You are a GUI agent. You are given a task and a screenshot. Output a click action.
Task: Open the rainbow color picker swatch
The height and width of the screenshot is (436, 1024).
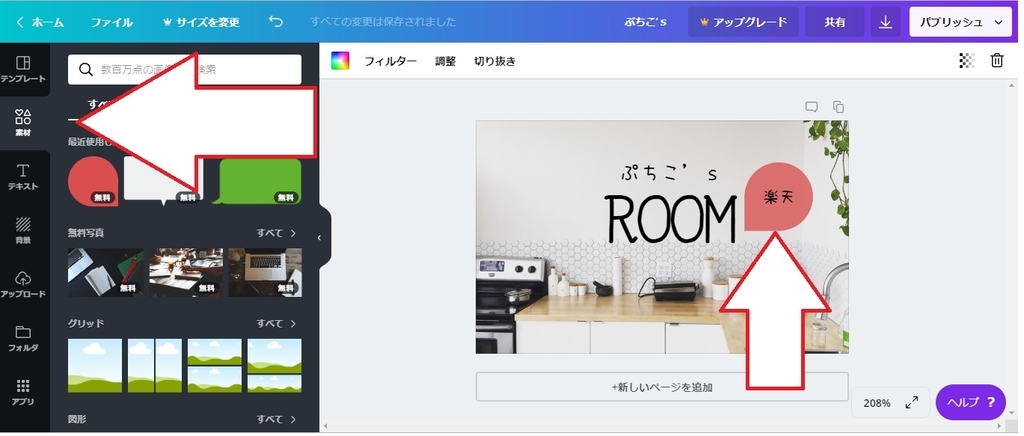pyautogui.click(x=340, y=61)
